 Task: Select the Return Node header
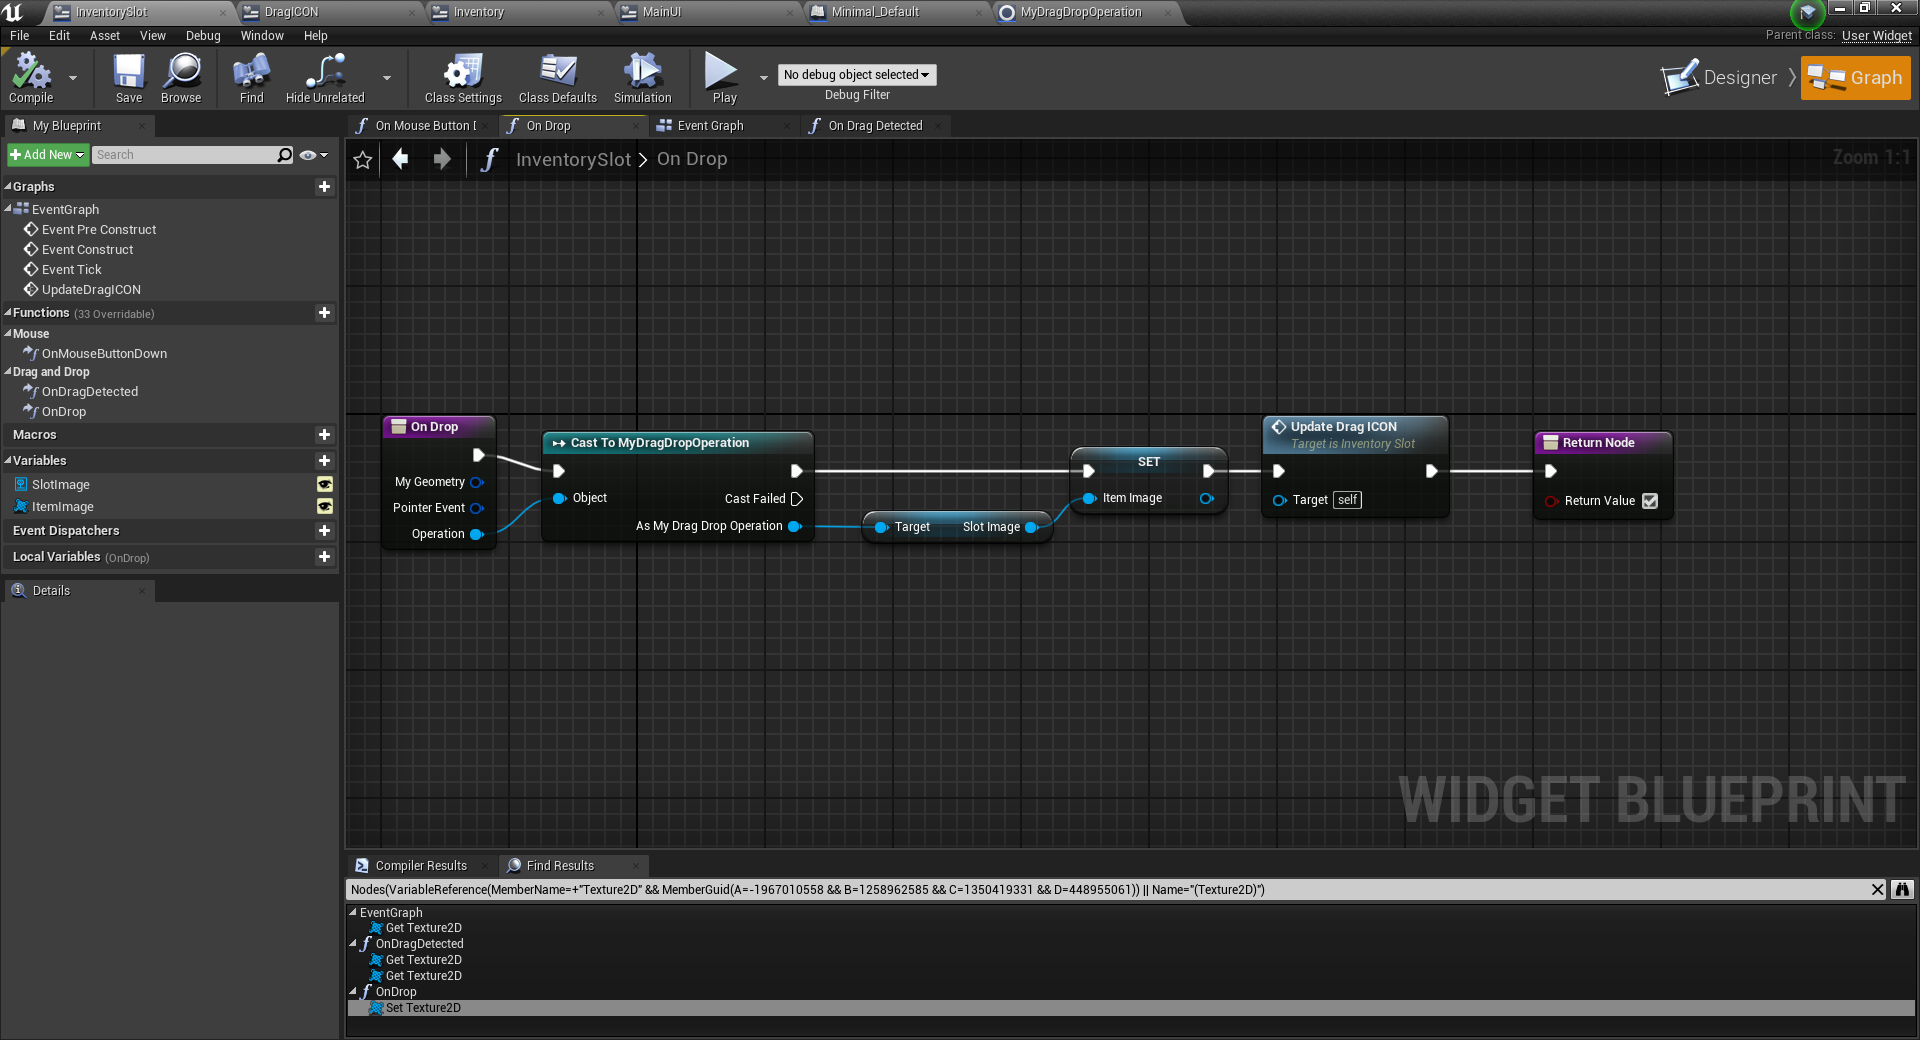(x=1603, y=443)
